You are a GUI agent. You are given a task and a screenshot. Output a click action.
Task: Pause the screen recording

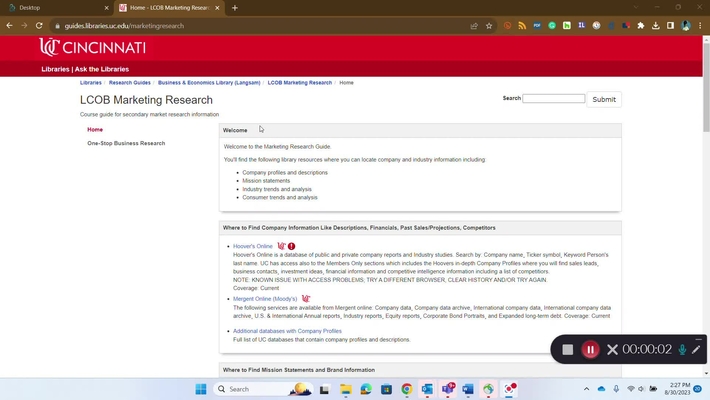tap(590, 350)
